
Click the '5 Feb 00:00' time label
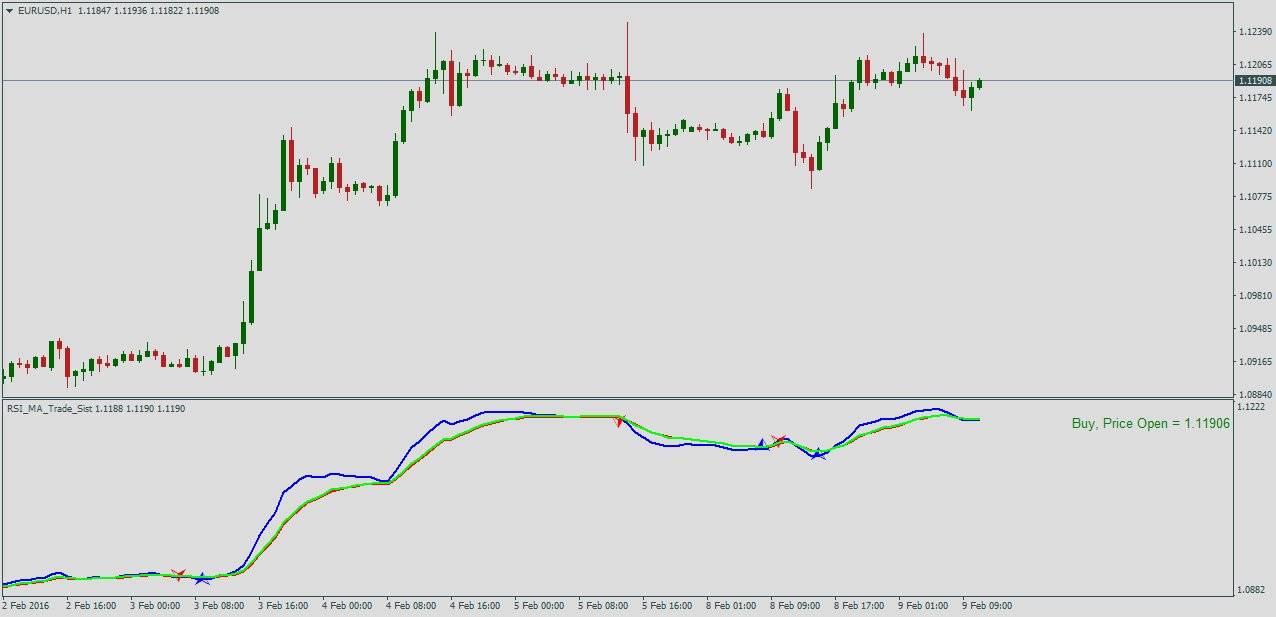point(539,605)
